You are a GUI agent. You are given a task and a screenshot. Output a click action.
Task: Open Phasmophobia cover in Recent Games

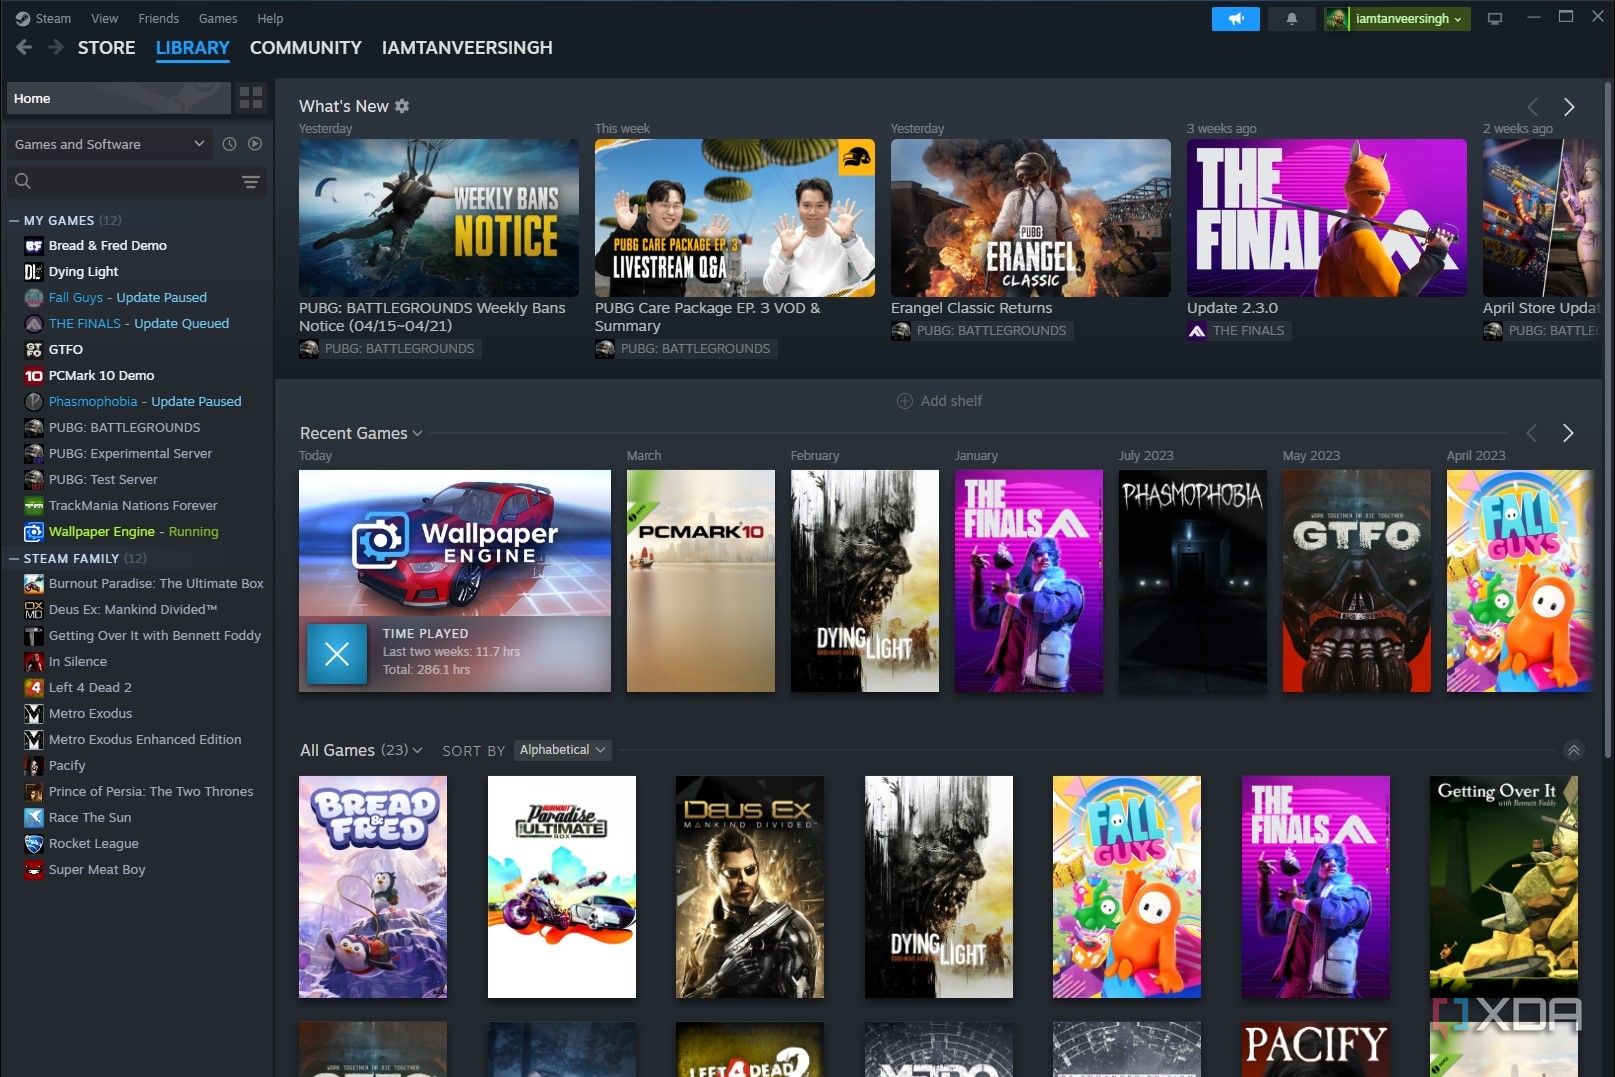point(1192,581)
